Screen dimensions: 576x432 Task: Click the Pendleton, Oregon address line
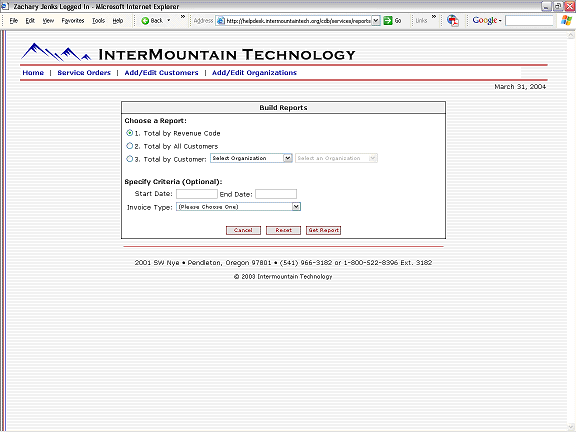[283, 263]
